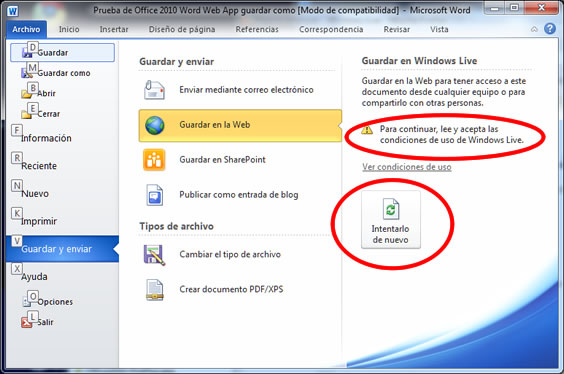Open the Insertar ribbon tab

pyautogui.click(x=114, y=29)
